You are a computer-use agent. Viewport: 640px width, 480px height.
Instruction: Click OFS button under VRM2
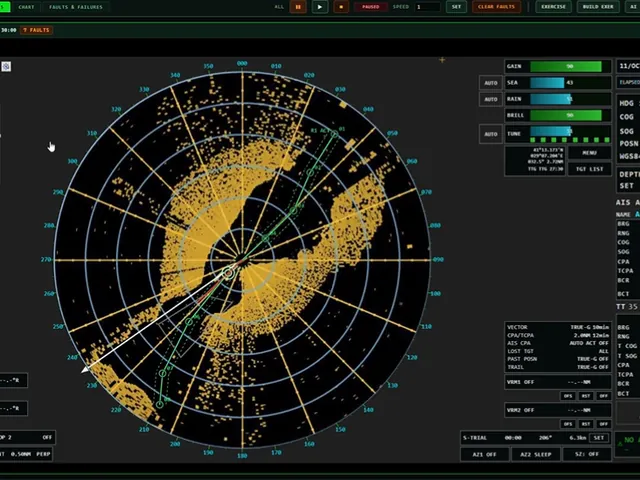coord(568,424)
